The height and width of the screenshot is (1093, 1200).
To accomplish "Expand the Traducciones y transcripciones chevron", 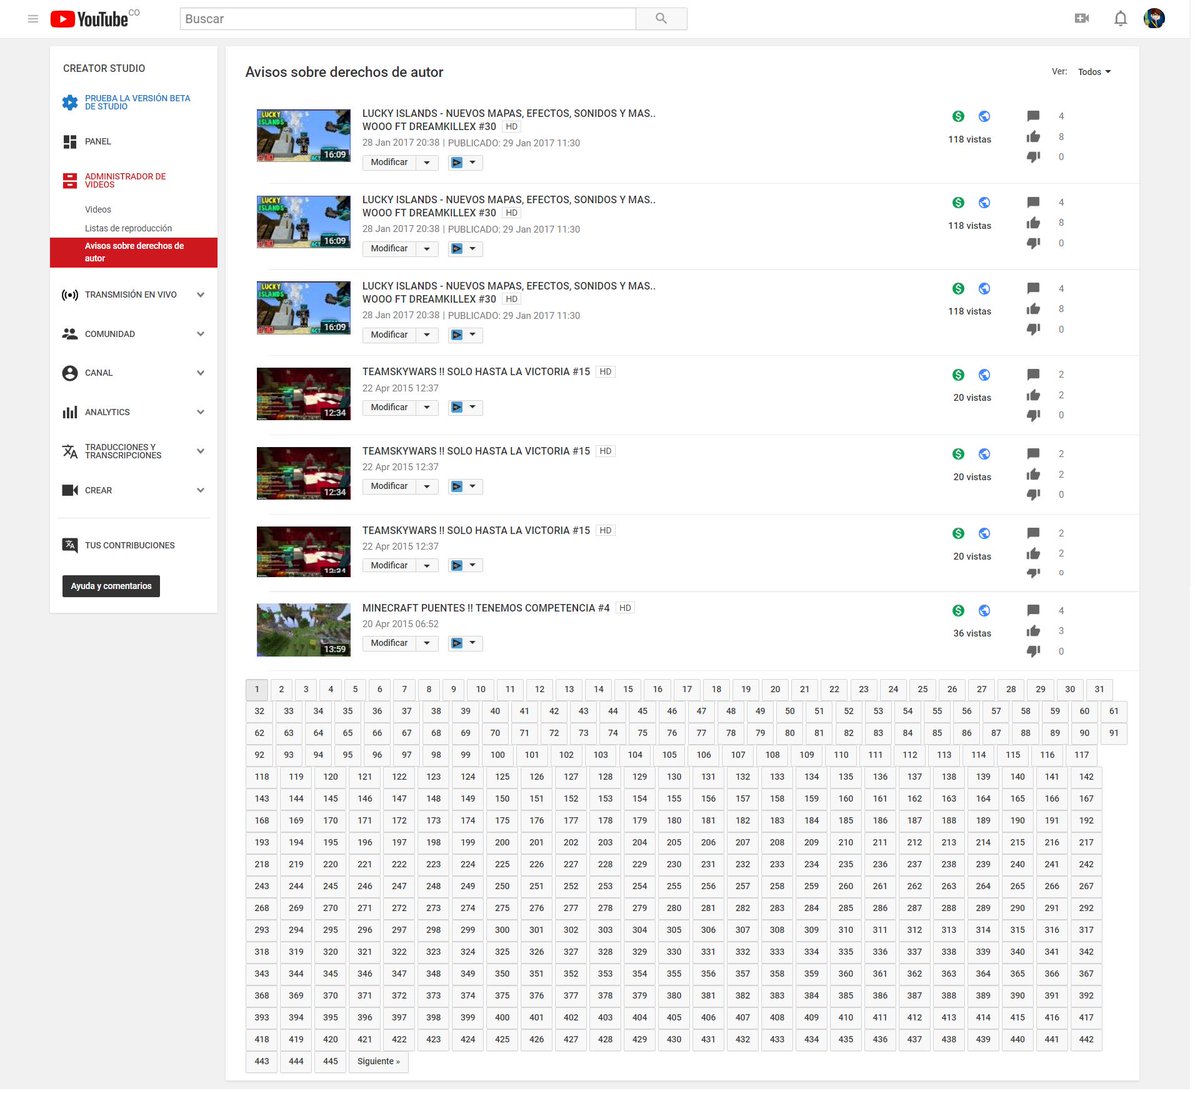I will [201, 451].
